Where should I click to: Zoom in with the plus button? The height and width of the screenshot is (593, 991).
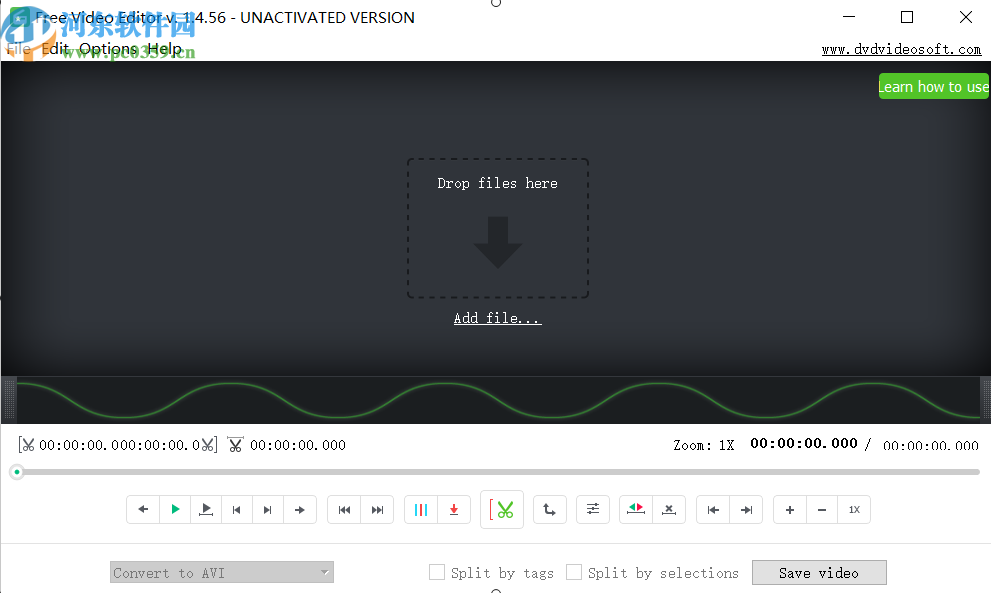[790, 510]
